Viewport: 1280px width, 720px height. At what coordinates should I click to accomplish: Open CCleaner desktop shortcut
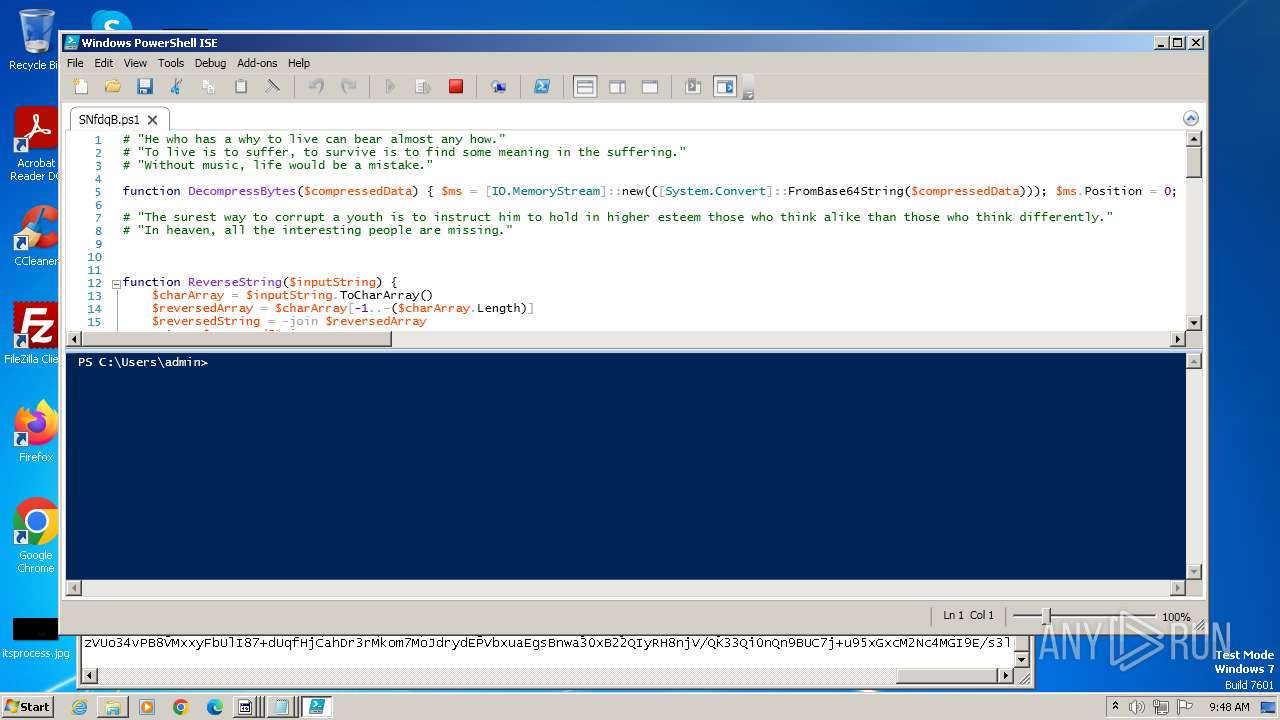[x=36, y=236]
